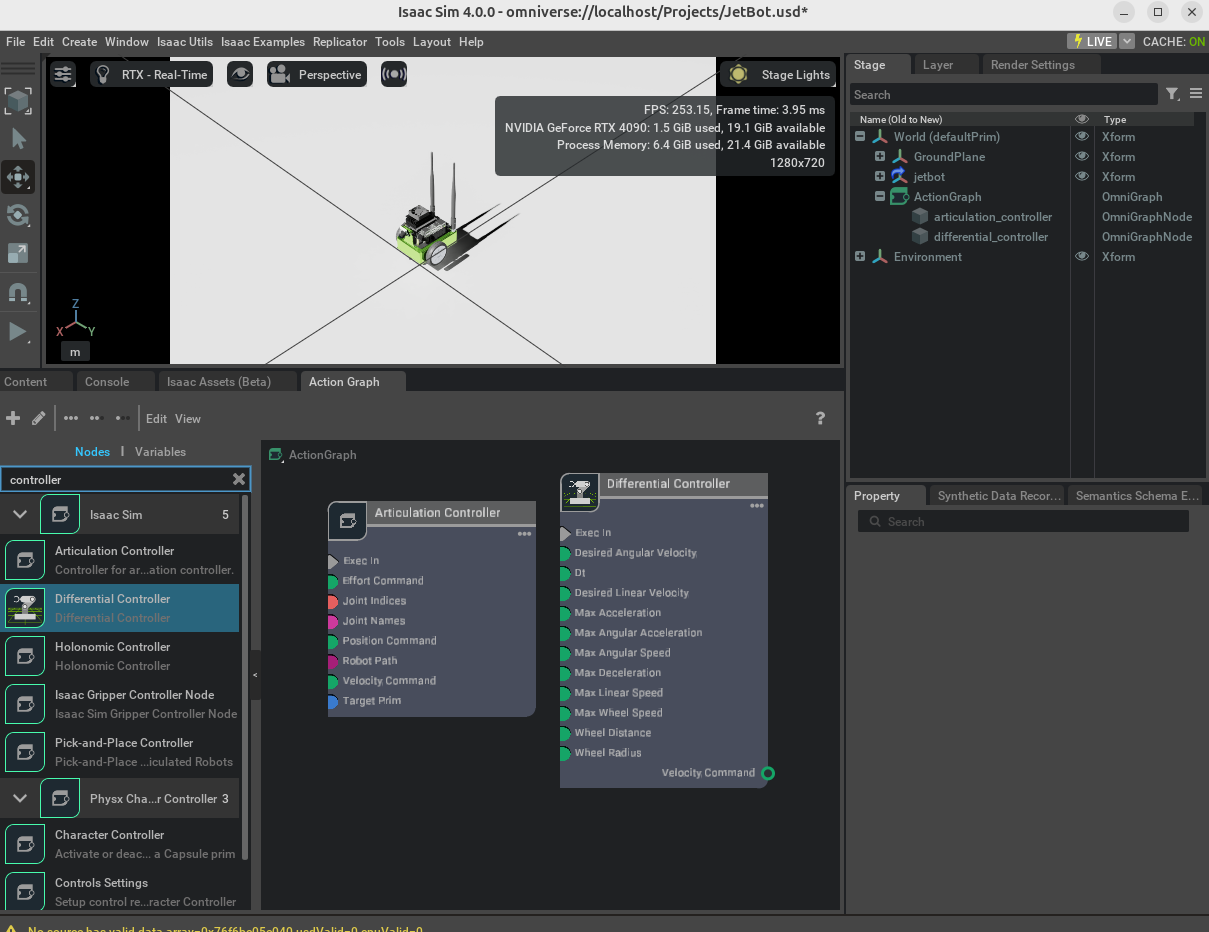The height and width of the screenshot is (932, 1209).
Task: Switch to the Layer tab
Action: click(938, 65)
